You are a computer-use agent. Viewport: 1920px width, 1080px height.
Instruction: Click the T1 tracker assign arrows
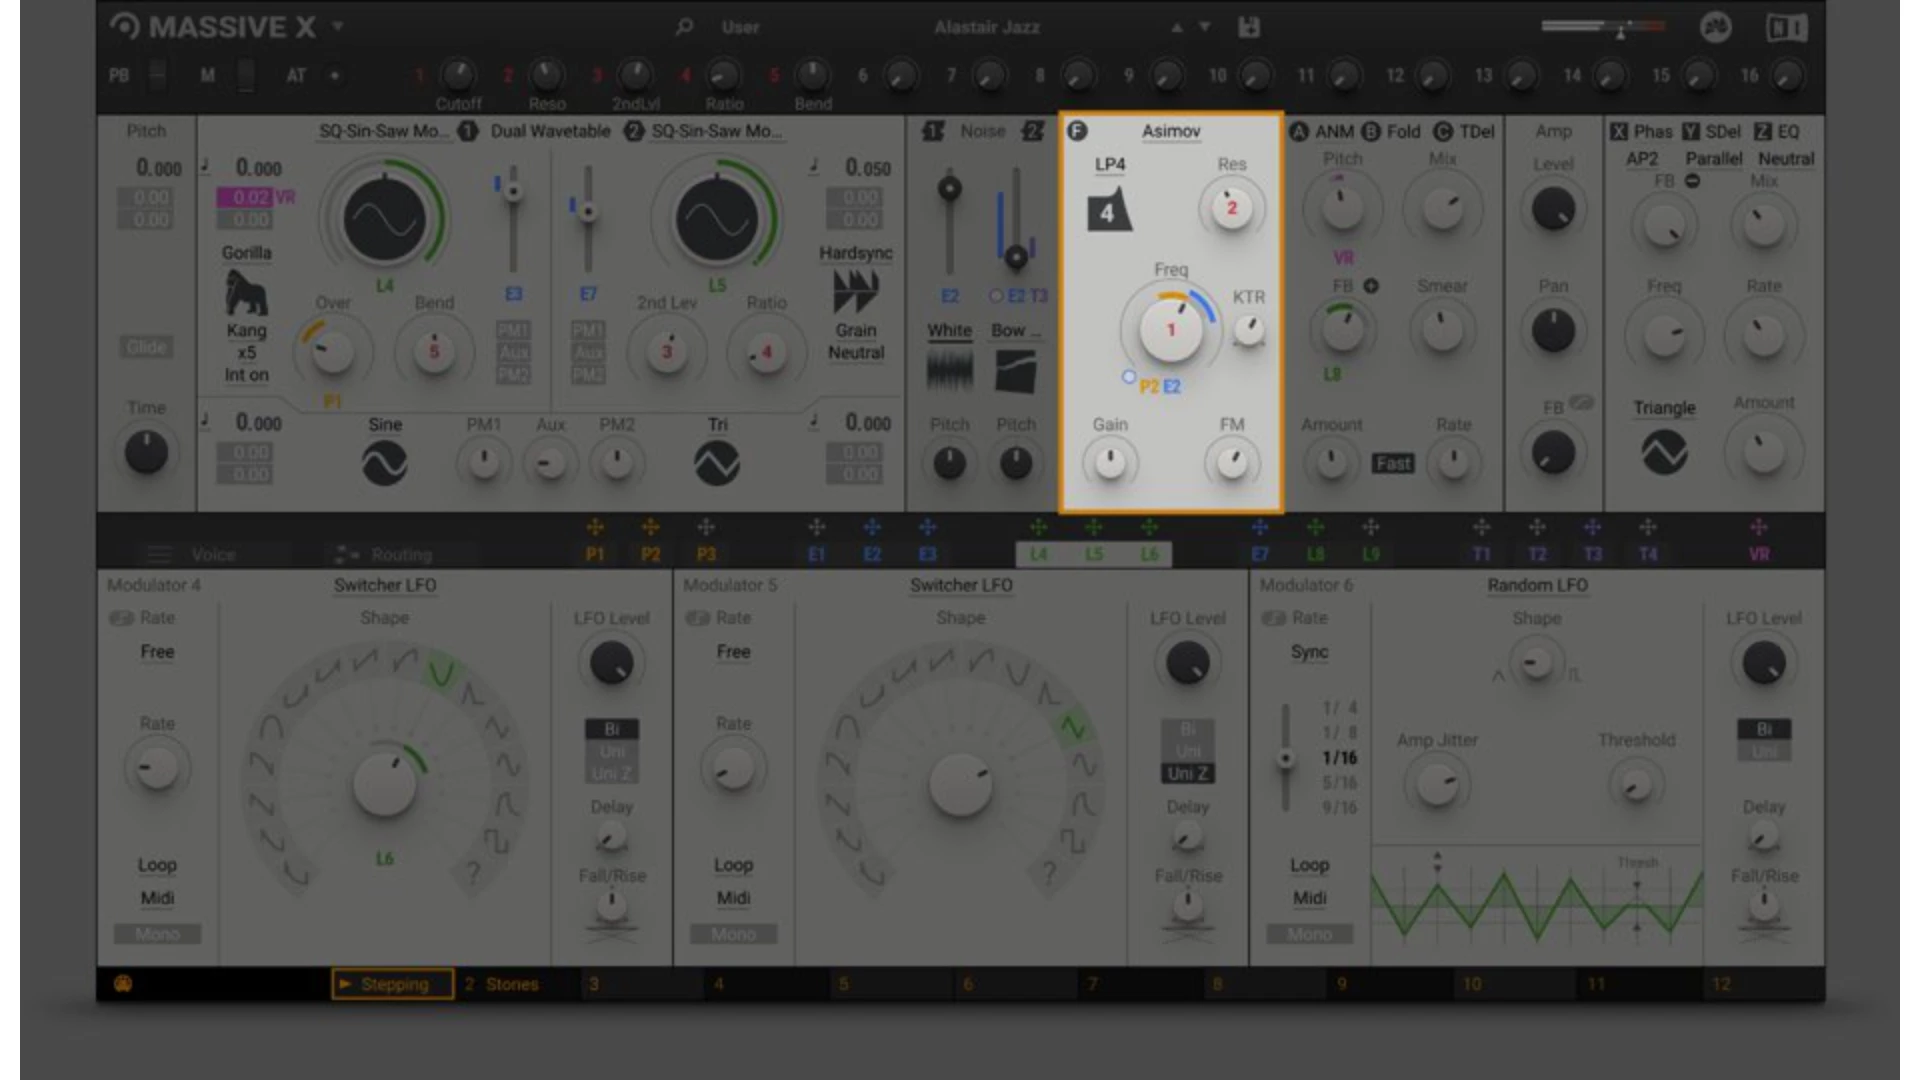(x=1481, y=527)
